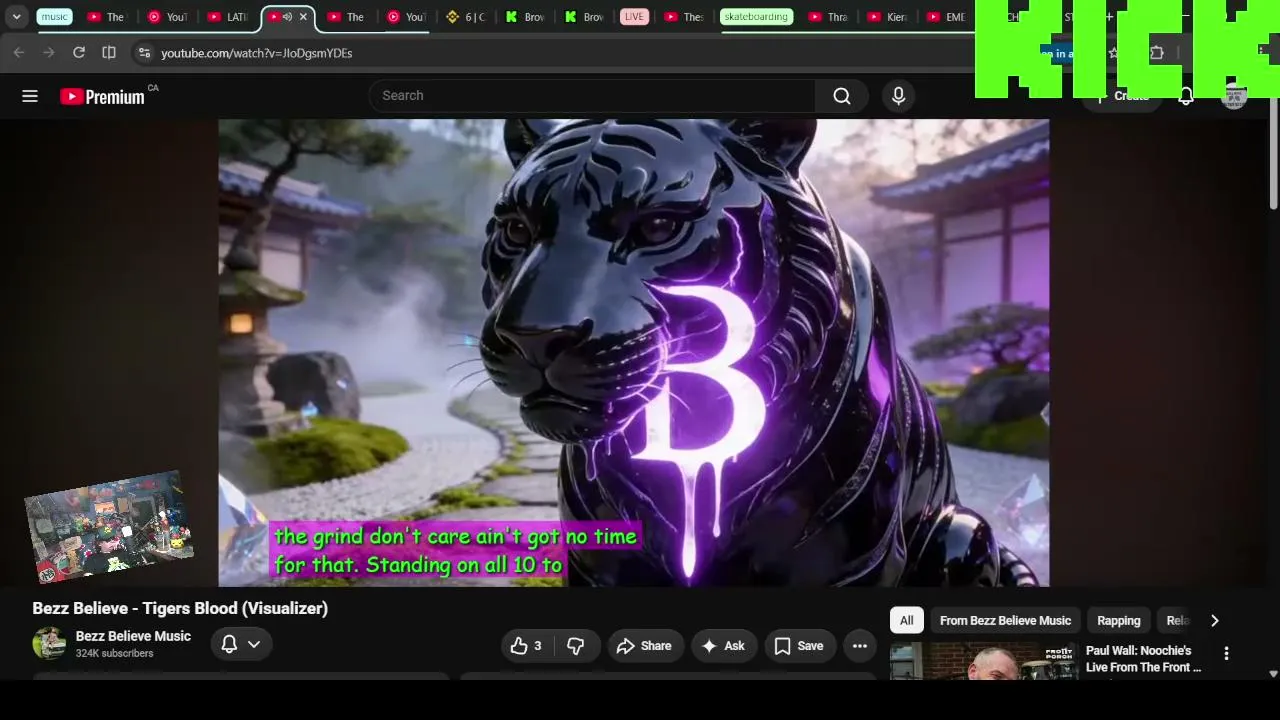Save the video to a playlist
The height and width of the screenshot is (720, 1280).
[x=799, y=646]
